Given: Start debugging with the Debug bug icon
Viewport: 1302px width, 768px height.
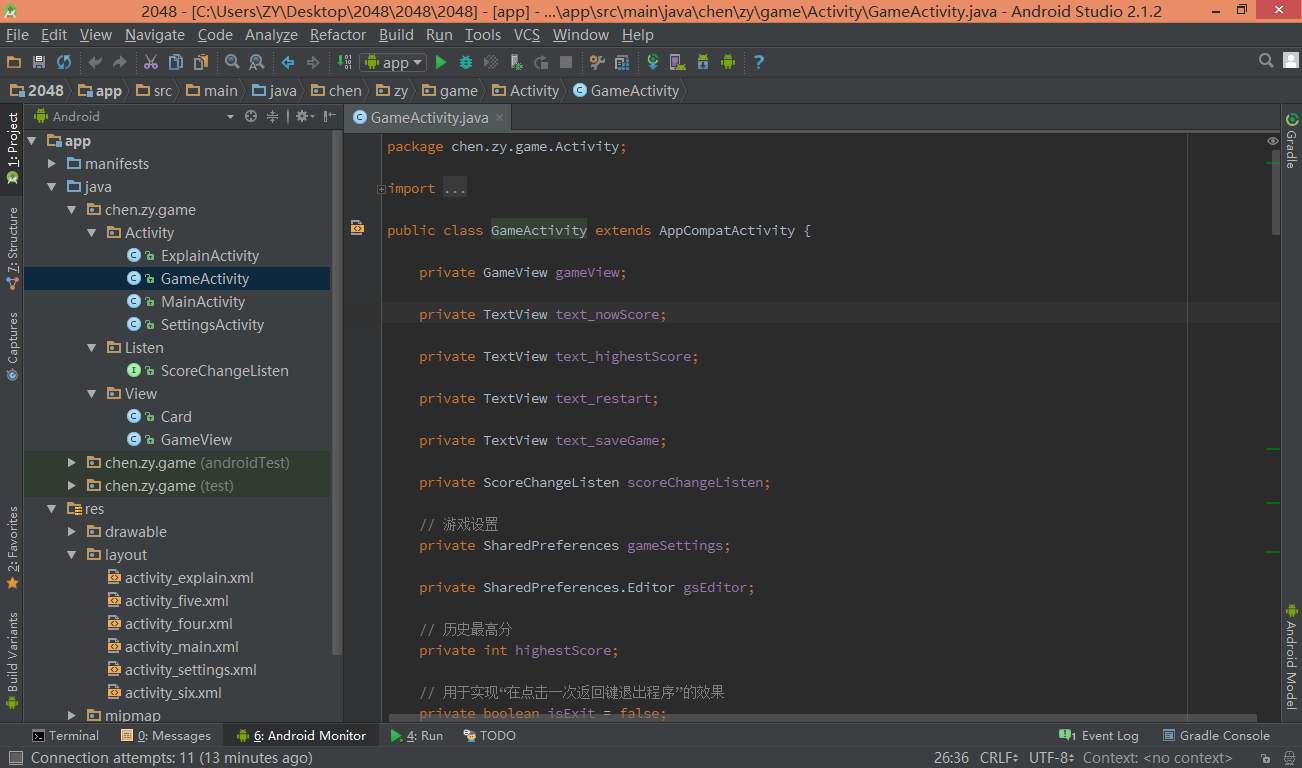Looking at the screenshot, I should (x=466, y=62).
